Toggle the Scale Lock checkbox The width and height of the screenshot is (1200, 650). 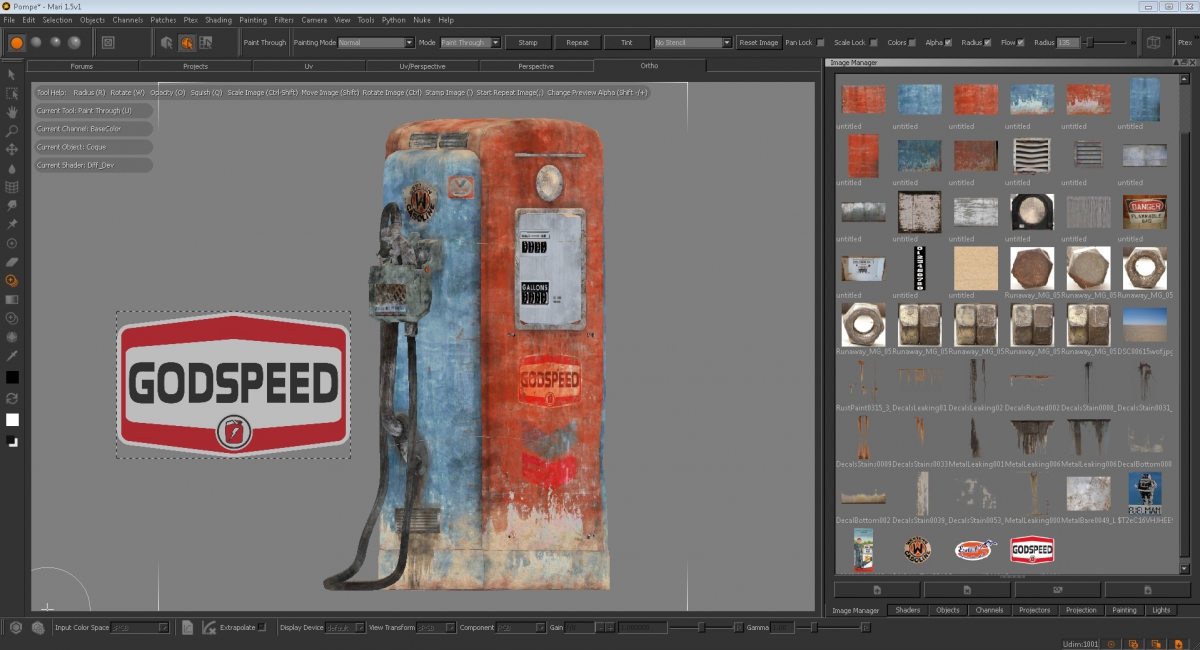[x=873, y=43]
